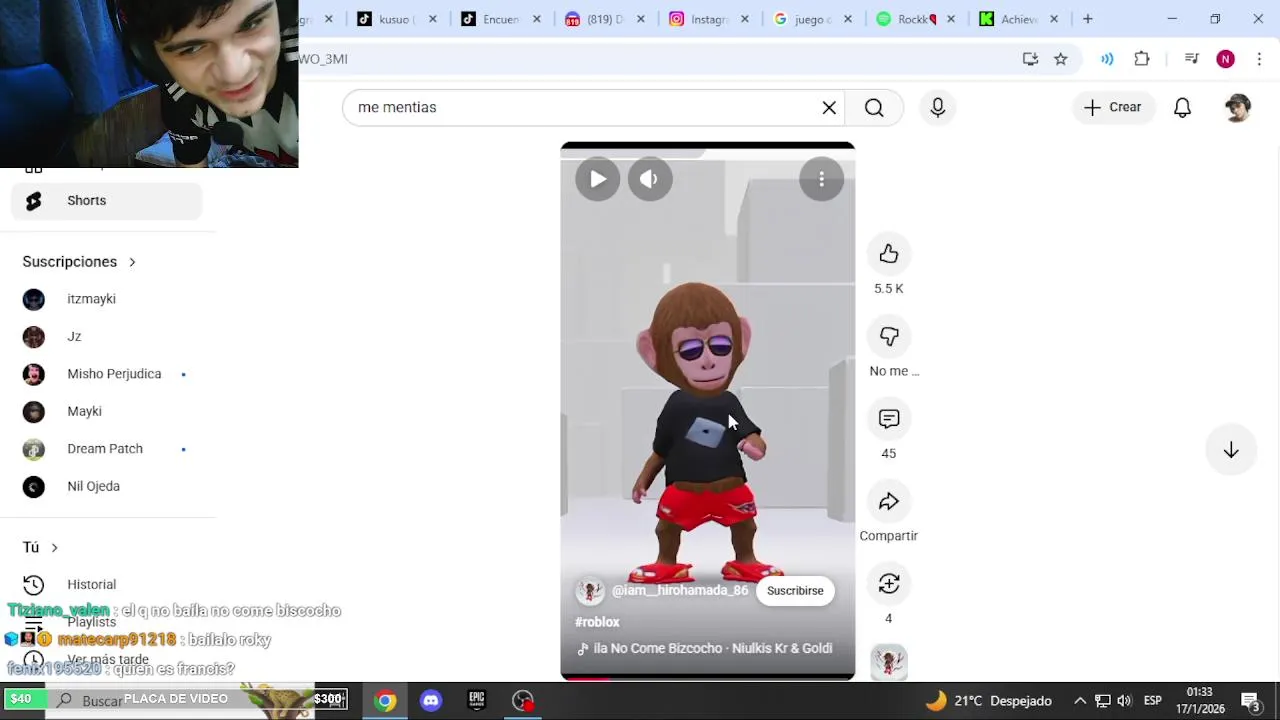Open Mayki subscription channel
1280x720 pixels.
coord(107,411)
